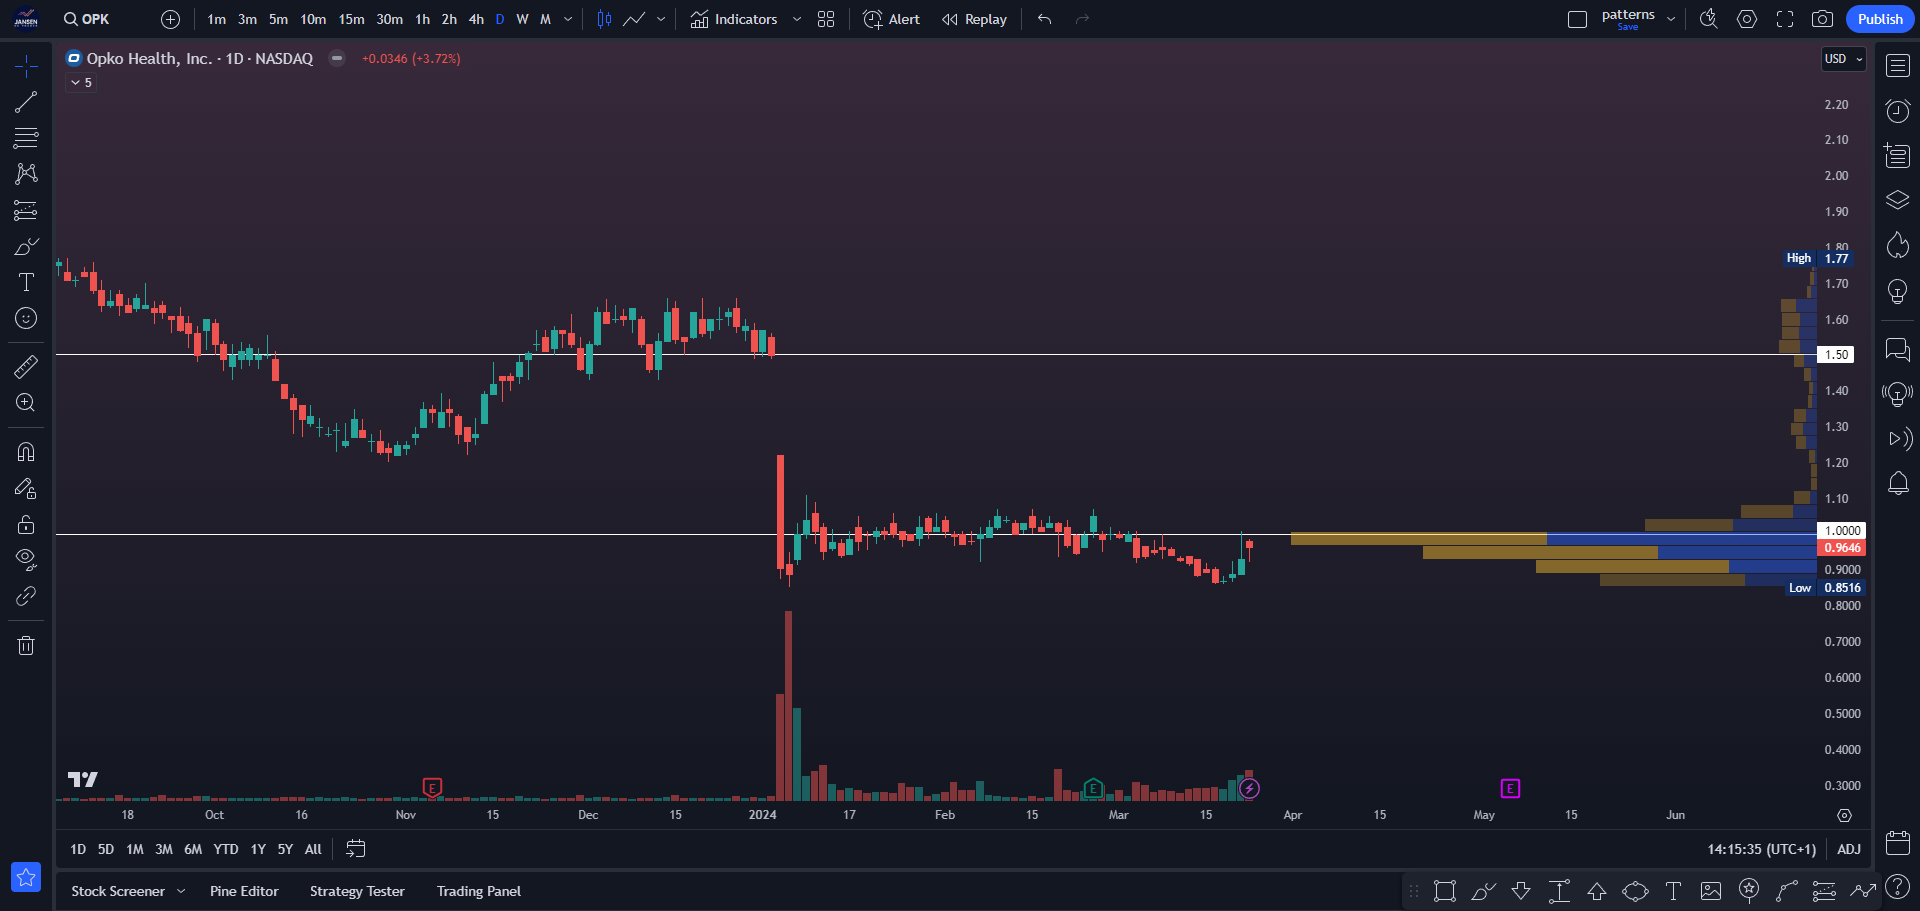This screenshot has height=911, width=1920.
Task: Select the ruler measure tool
Action: click(x=26, y=367)
